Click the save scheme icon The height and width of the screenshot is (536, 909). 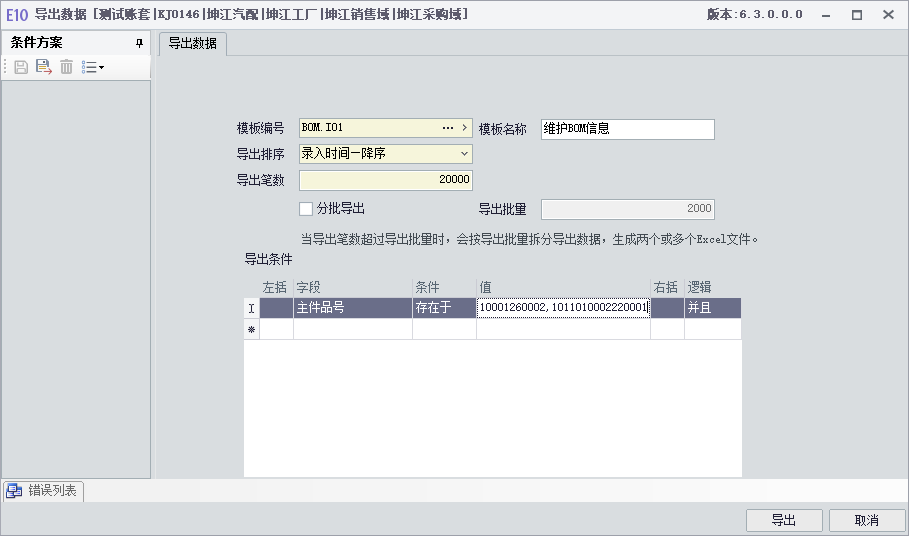[x=21, y=67]
